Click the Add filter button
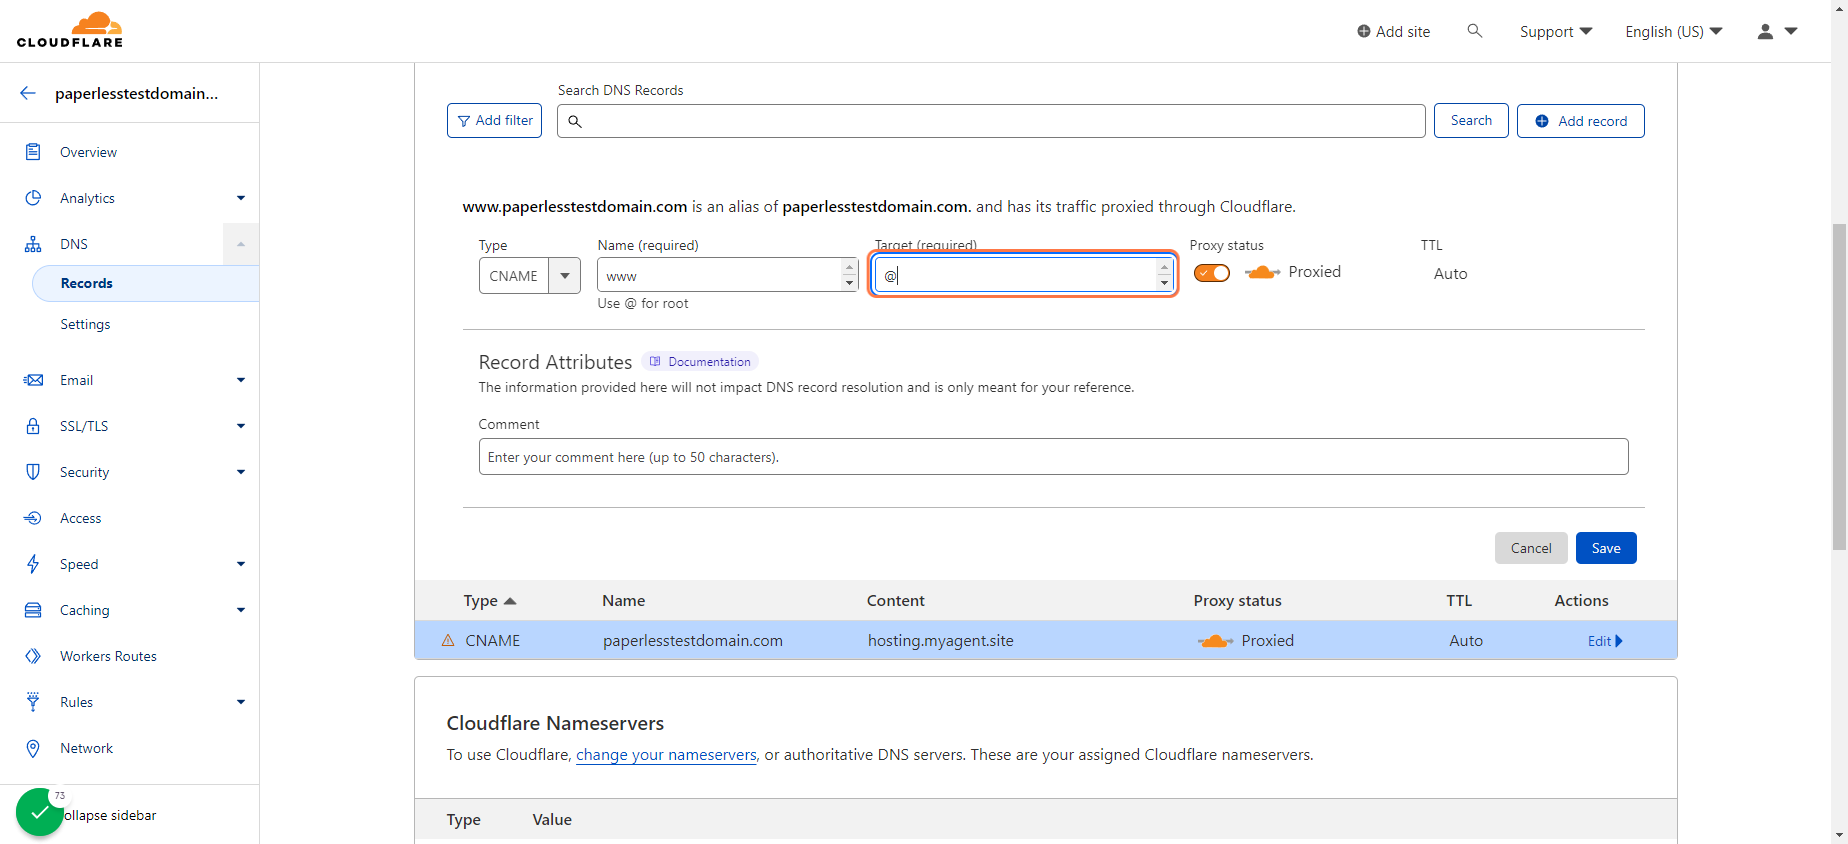 coord(494,121)
